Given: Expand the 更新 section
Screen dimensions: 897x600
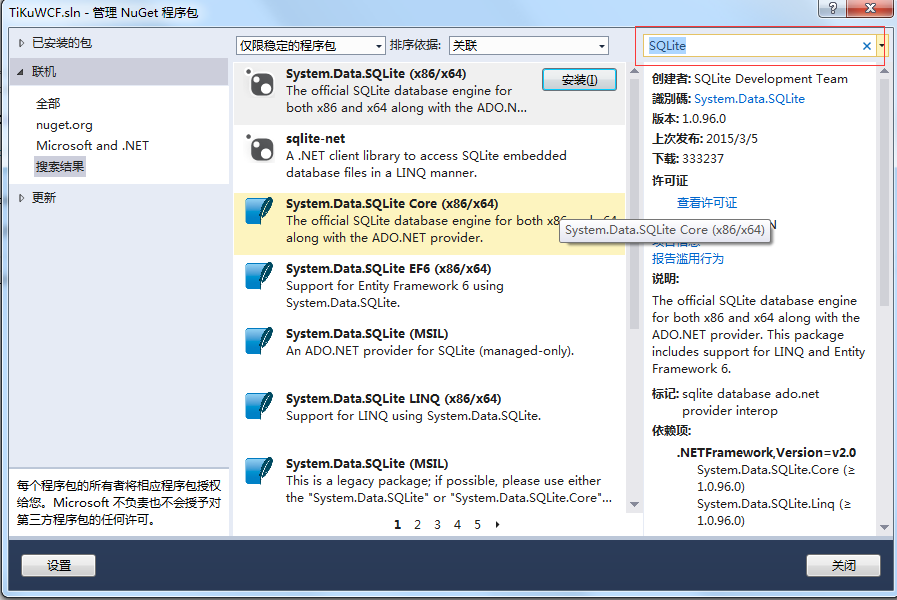Looking at the screenshot, I should pos(21,198).
